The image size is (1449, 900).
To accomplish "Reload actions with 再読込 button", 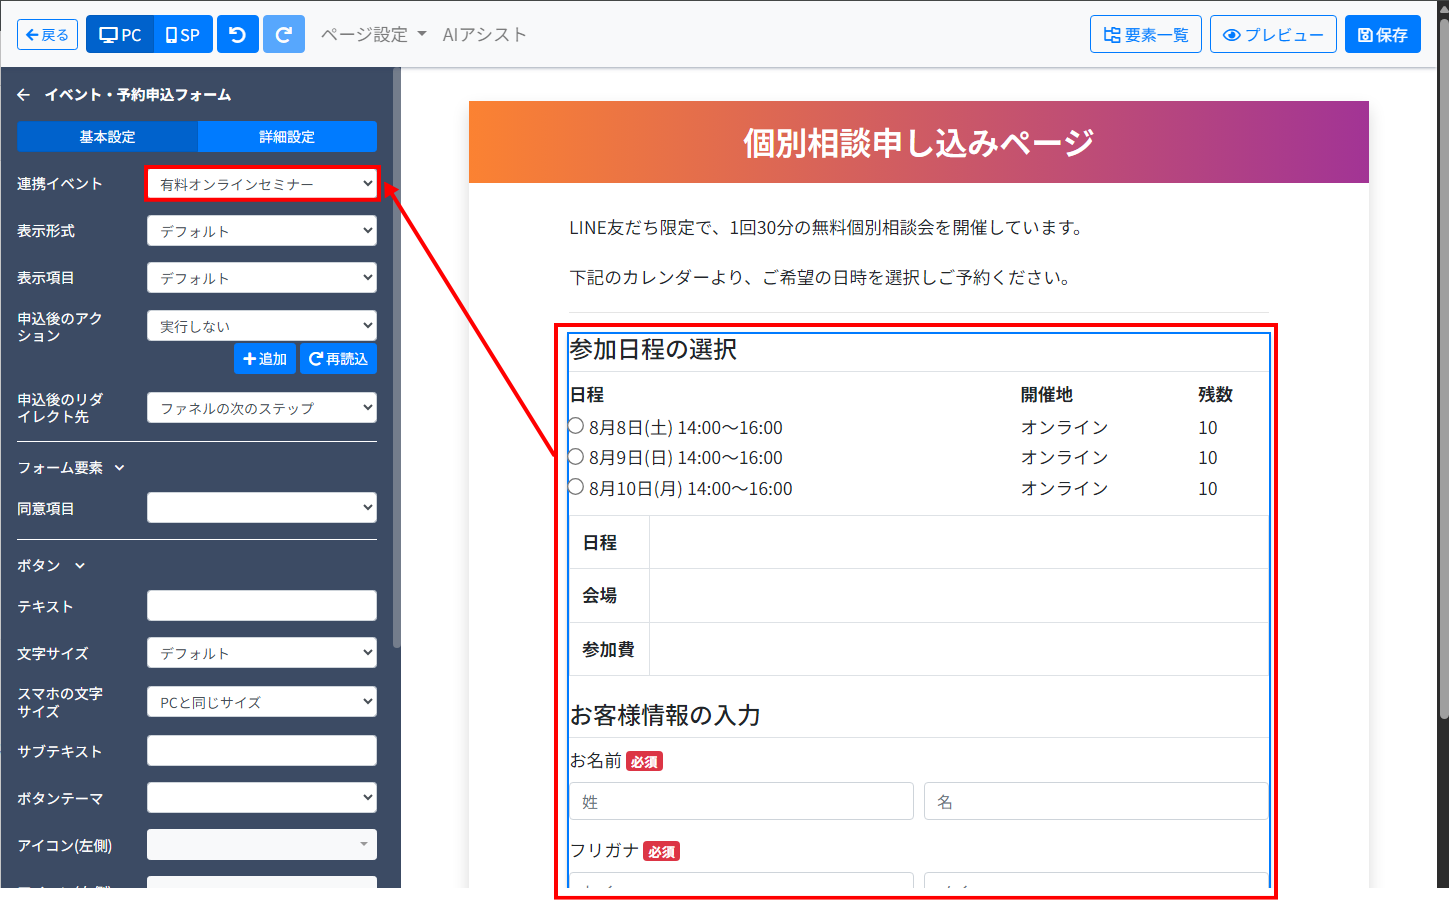I will pyautogui.click(x=338, y=359).
